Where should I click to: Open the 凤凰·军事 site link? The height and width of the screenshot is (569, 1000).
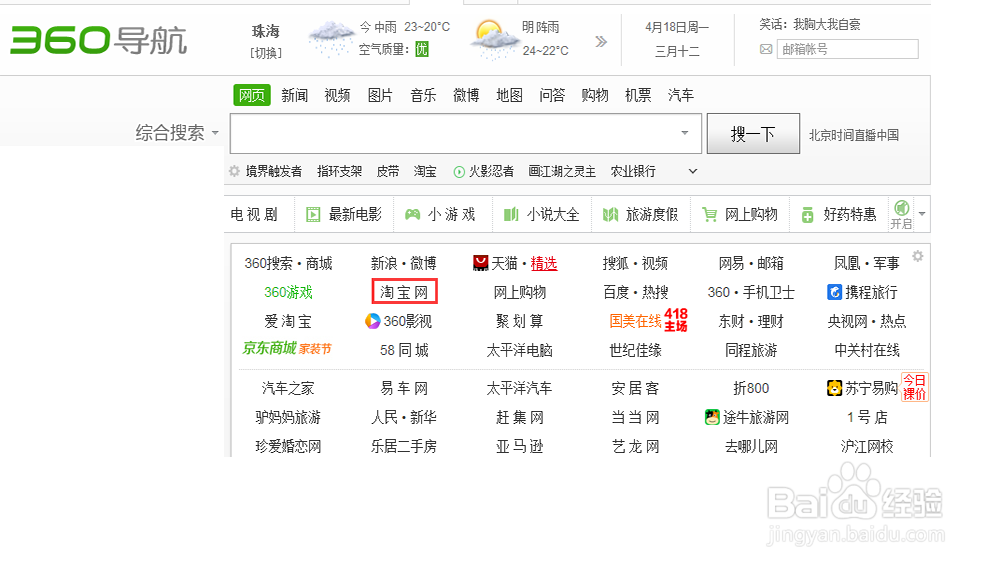pyautogui.click(x=867, y=263)
